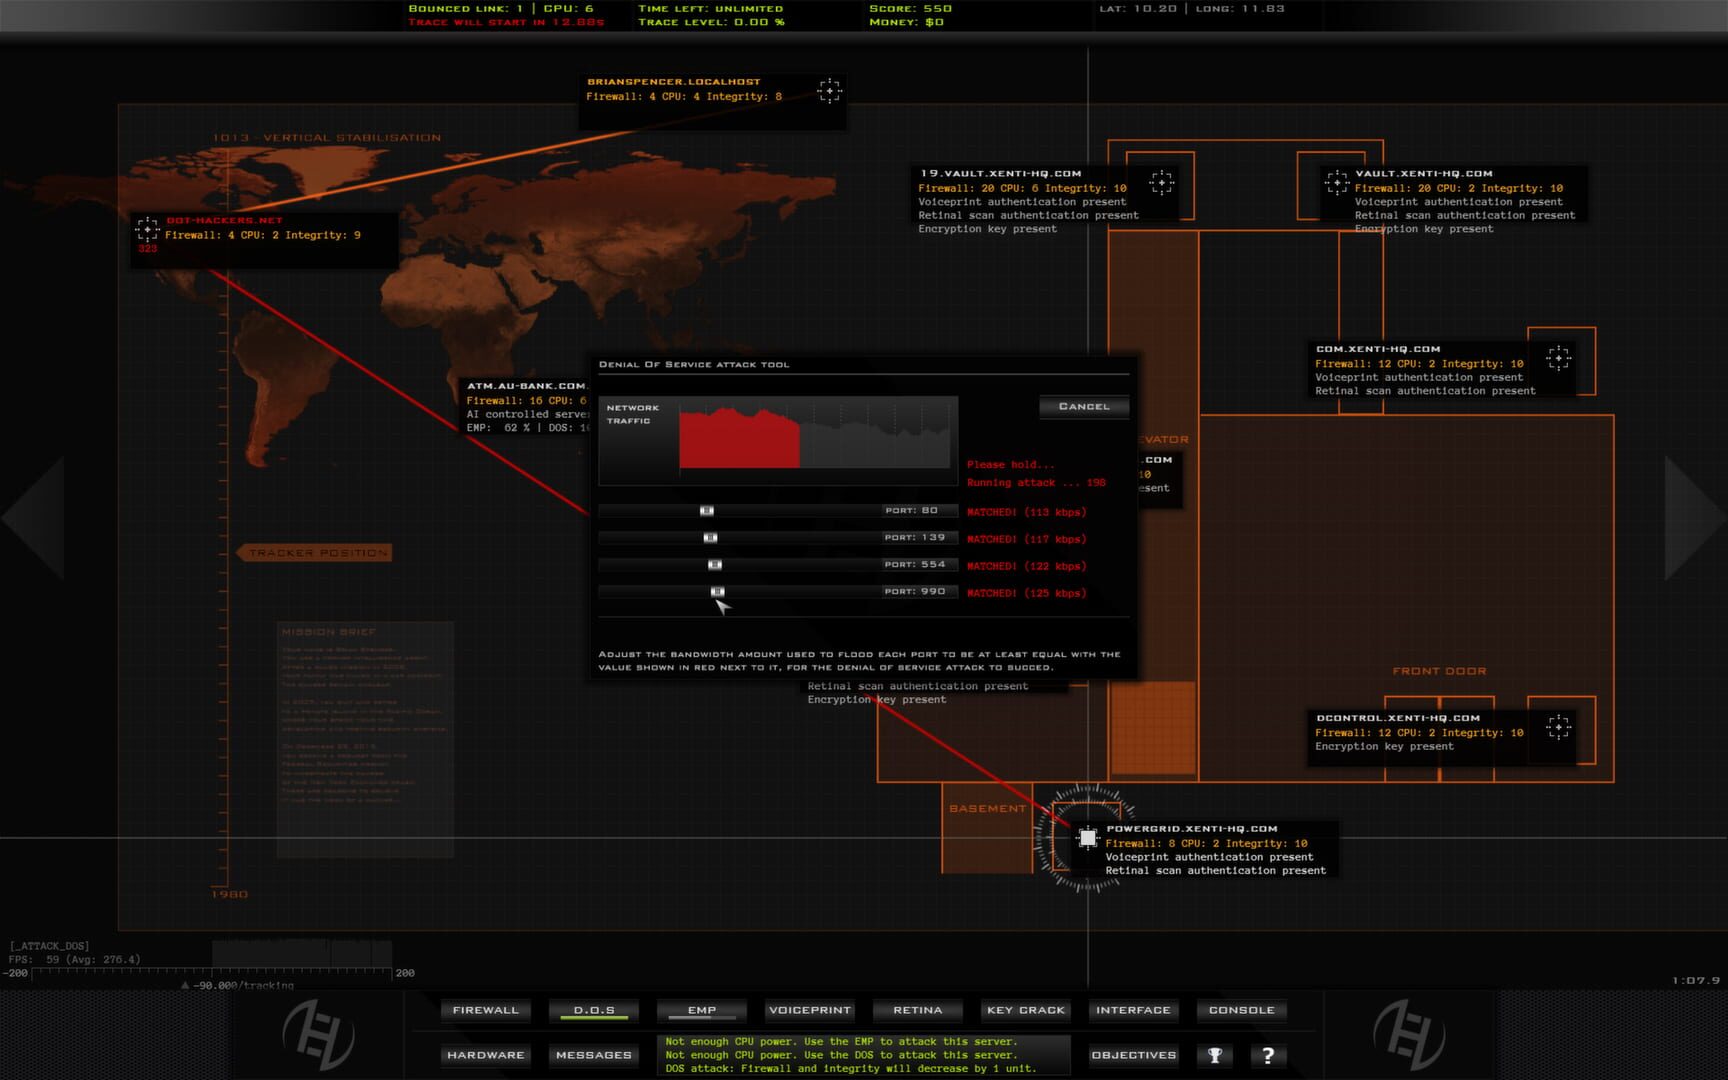Open the OBJECTIVES panel
Image resolution: width=1728 pixels, height=1080 pixels.
pyautogui.click(x=1132, y=1055)
